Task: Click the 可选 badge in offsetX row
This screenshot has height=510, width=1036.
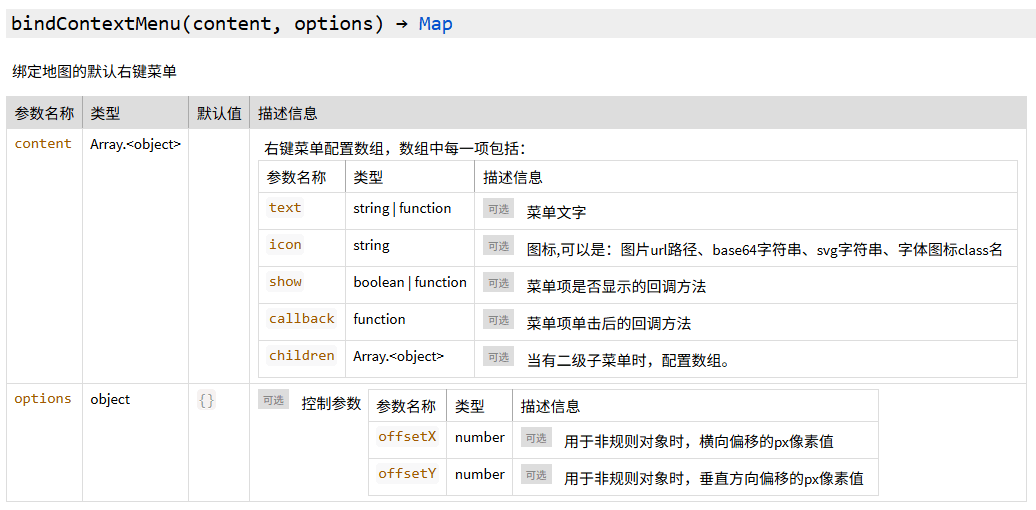Action: (536, 438)
